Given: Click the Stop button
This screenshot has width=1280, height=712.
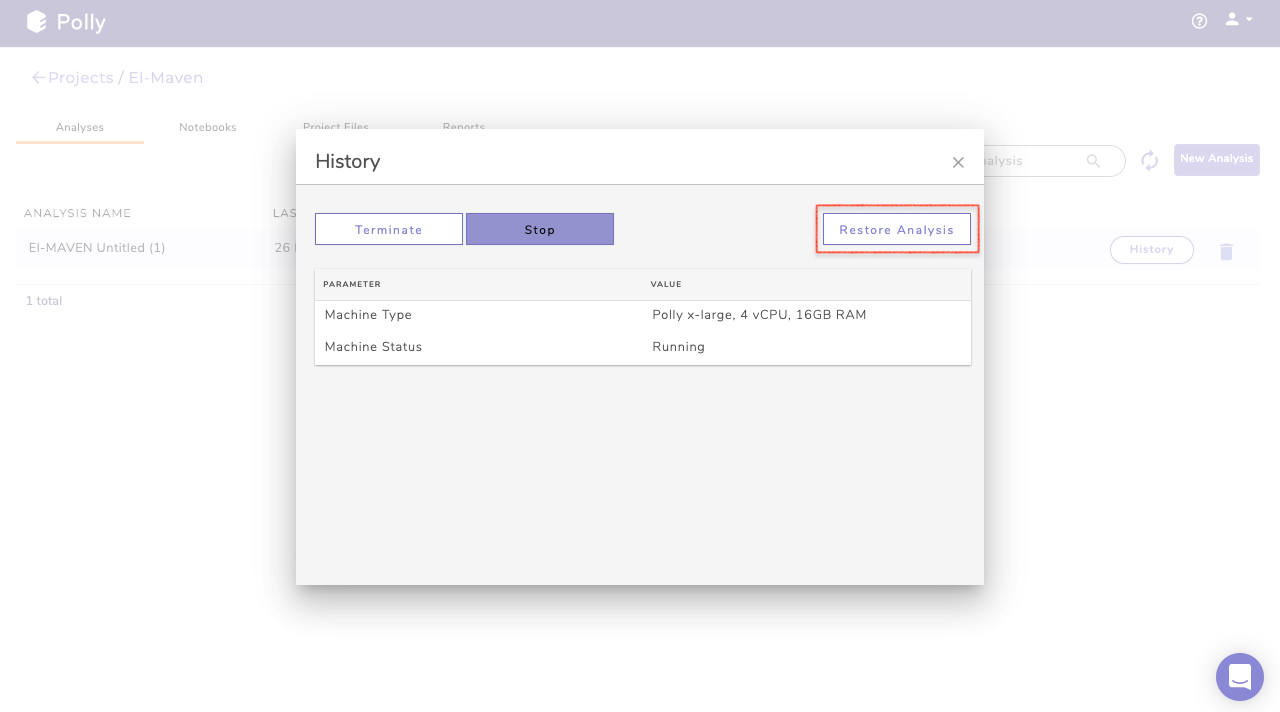Looking at the screenshot, I should tap(540, 229).
